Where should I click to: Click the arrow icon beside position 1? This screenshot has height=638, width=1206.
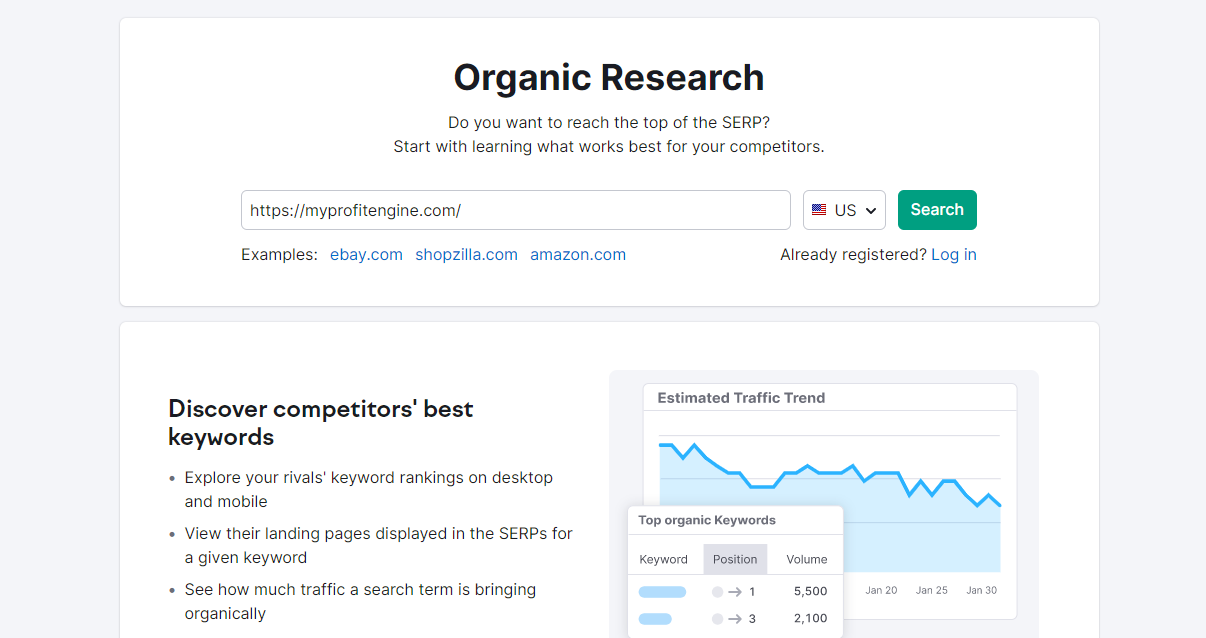(734, 591)
